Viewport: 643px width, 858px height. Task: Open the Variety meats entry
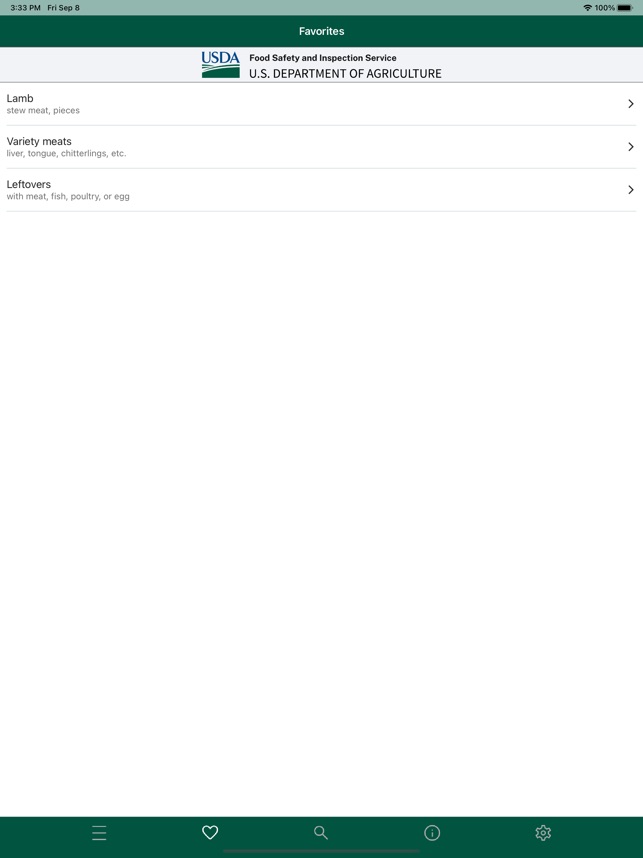coord(300,146)
